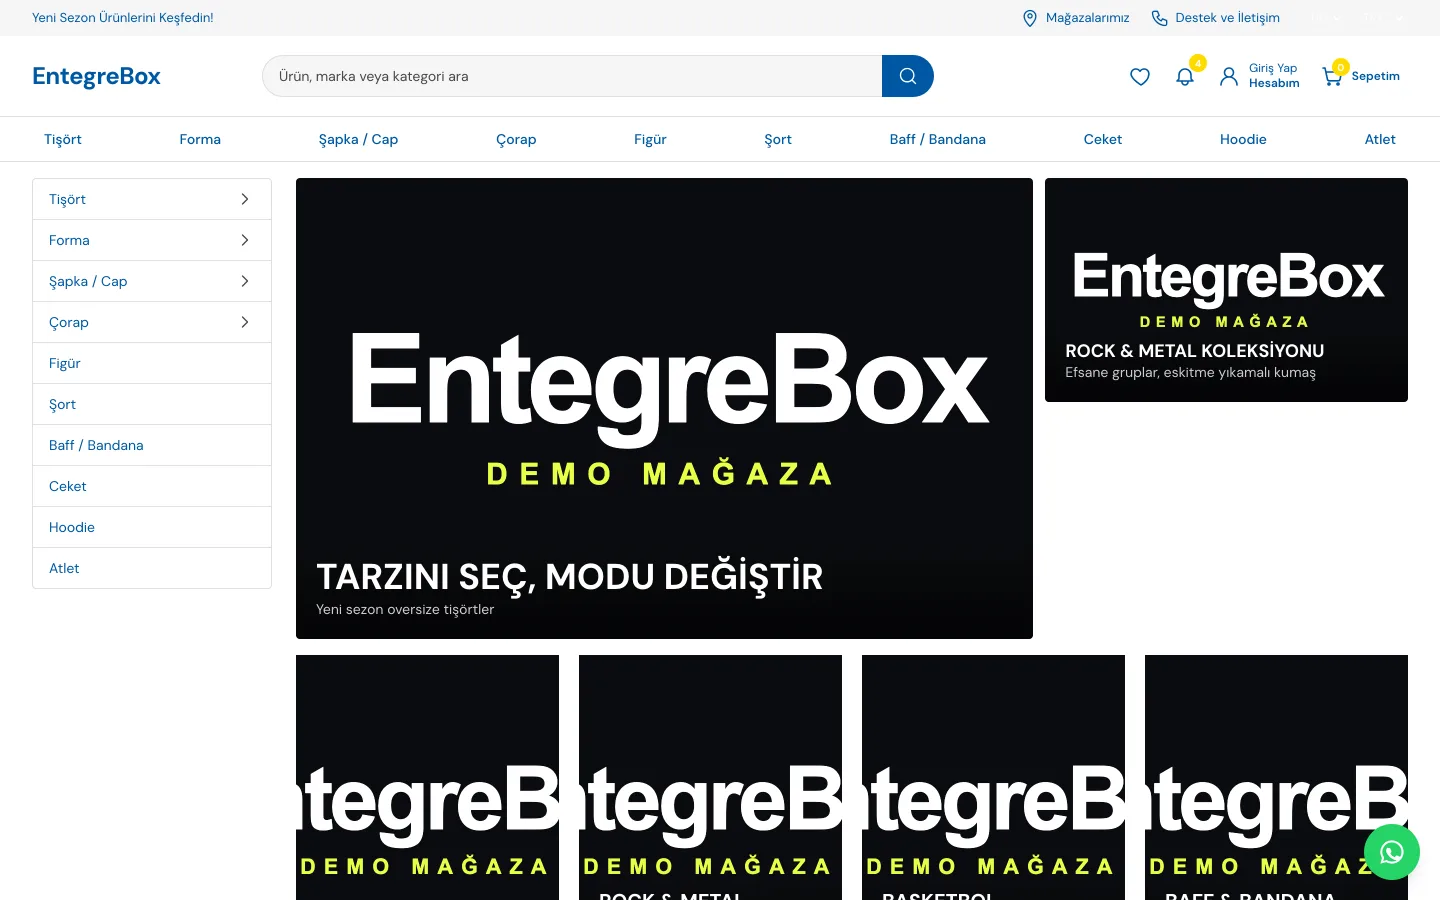Choose Şort in the top navigation bar
Screen dimensions: 1440x900
[x=778, y=139]
